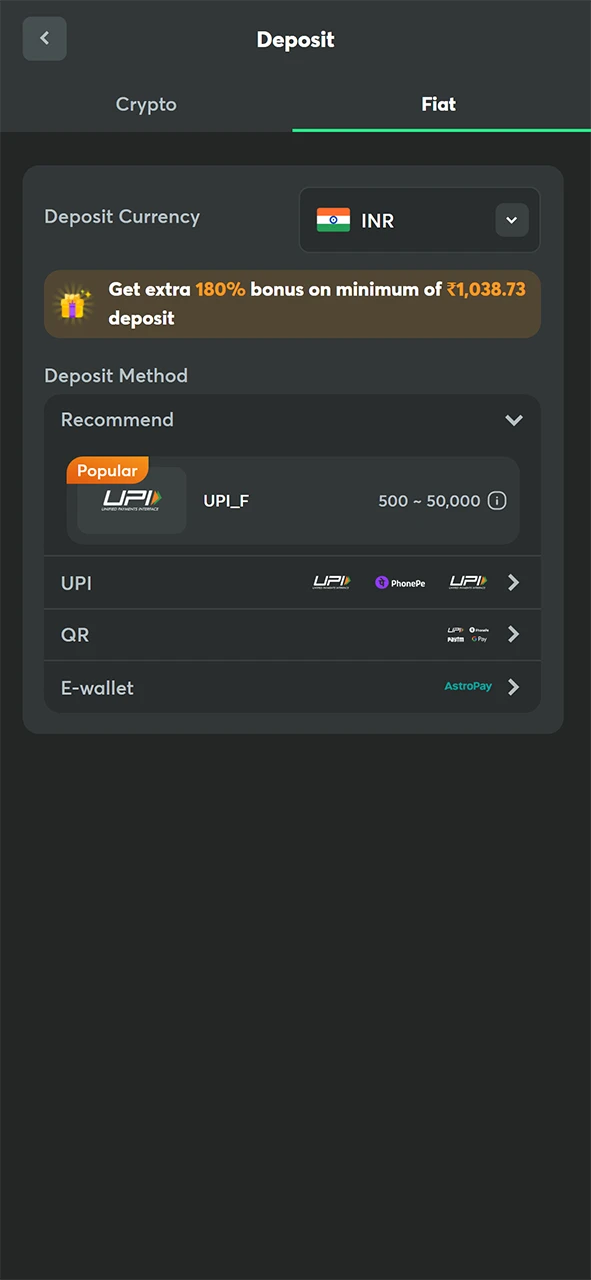The height and width of the screenshot is (1280, 591).
Task: Click the Indian flag icon in currency selector
Action: coord(333,220)
